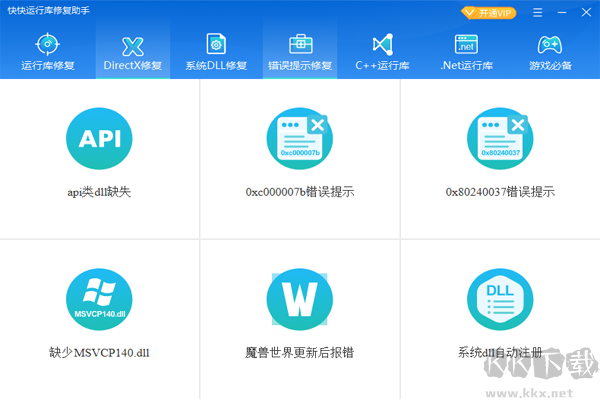Click the 开通VIP button
600x400 pixels.
pyautogui.click(x=489, y=13)
